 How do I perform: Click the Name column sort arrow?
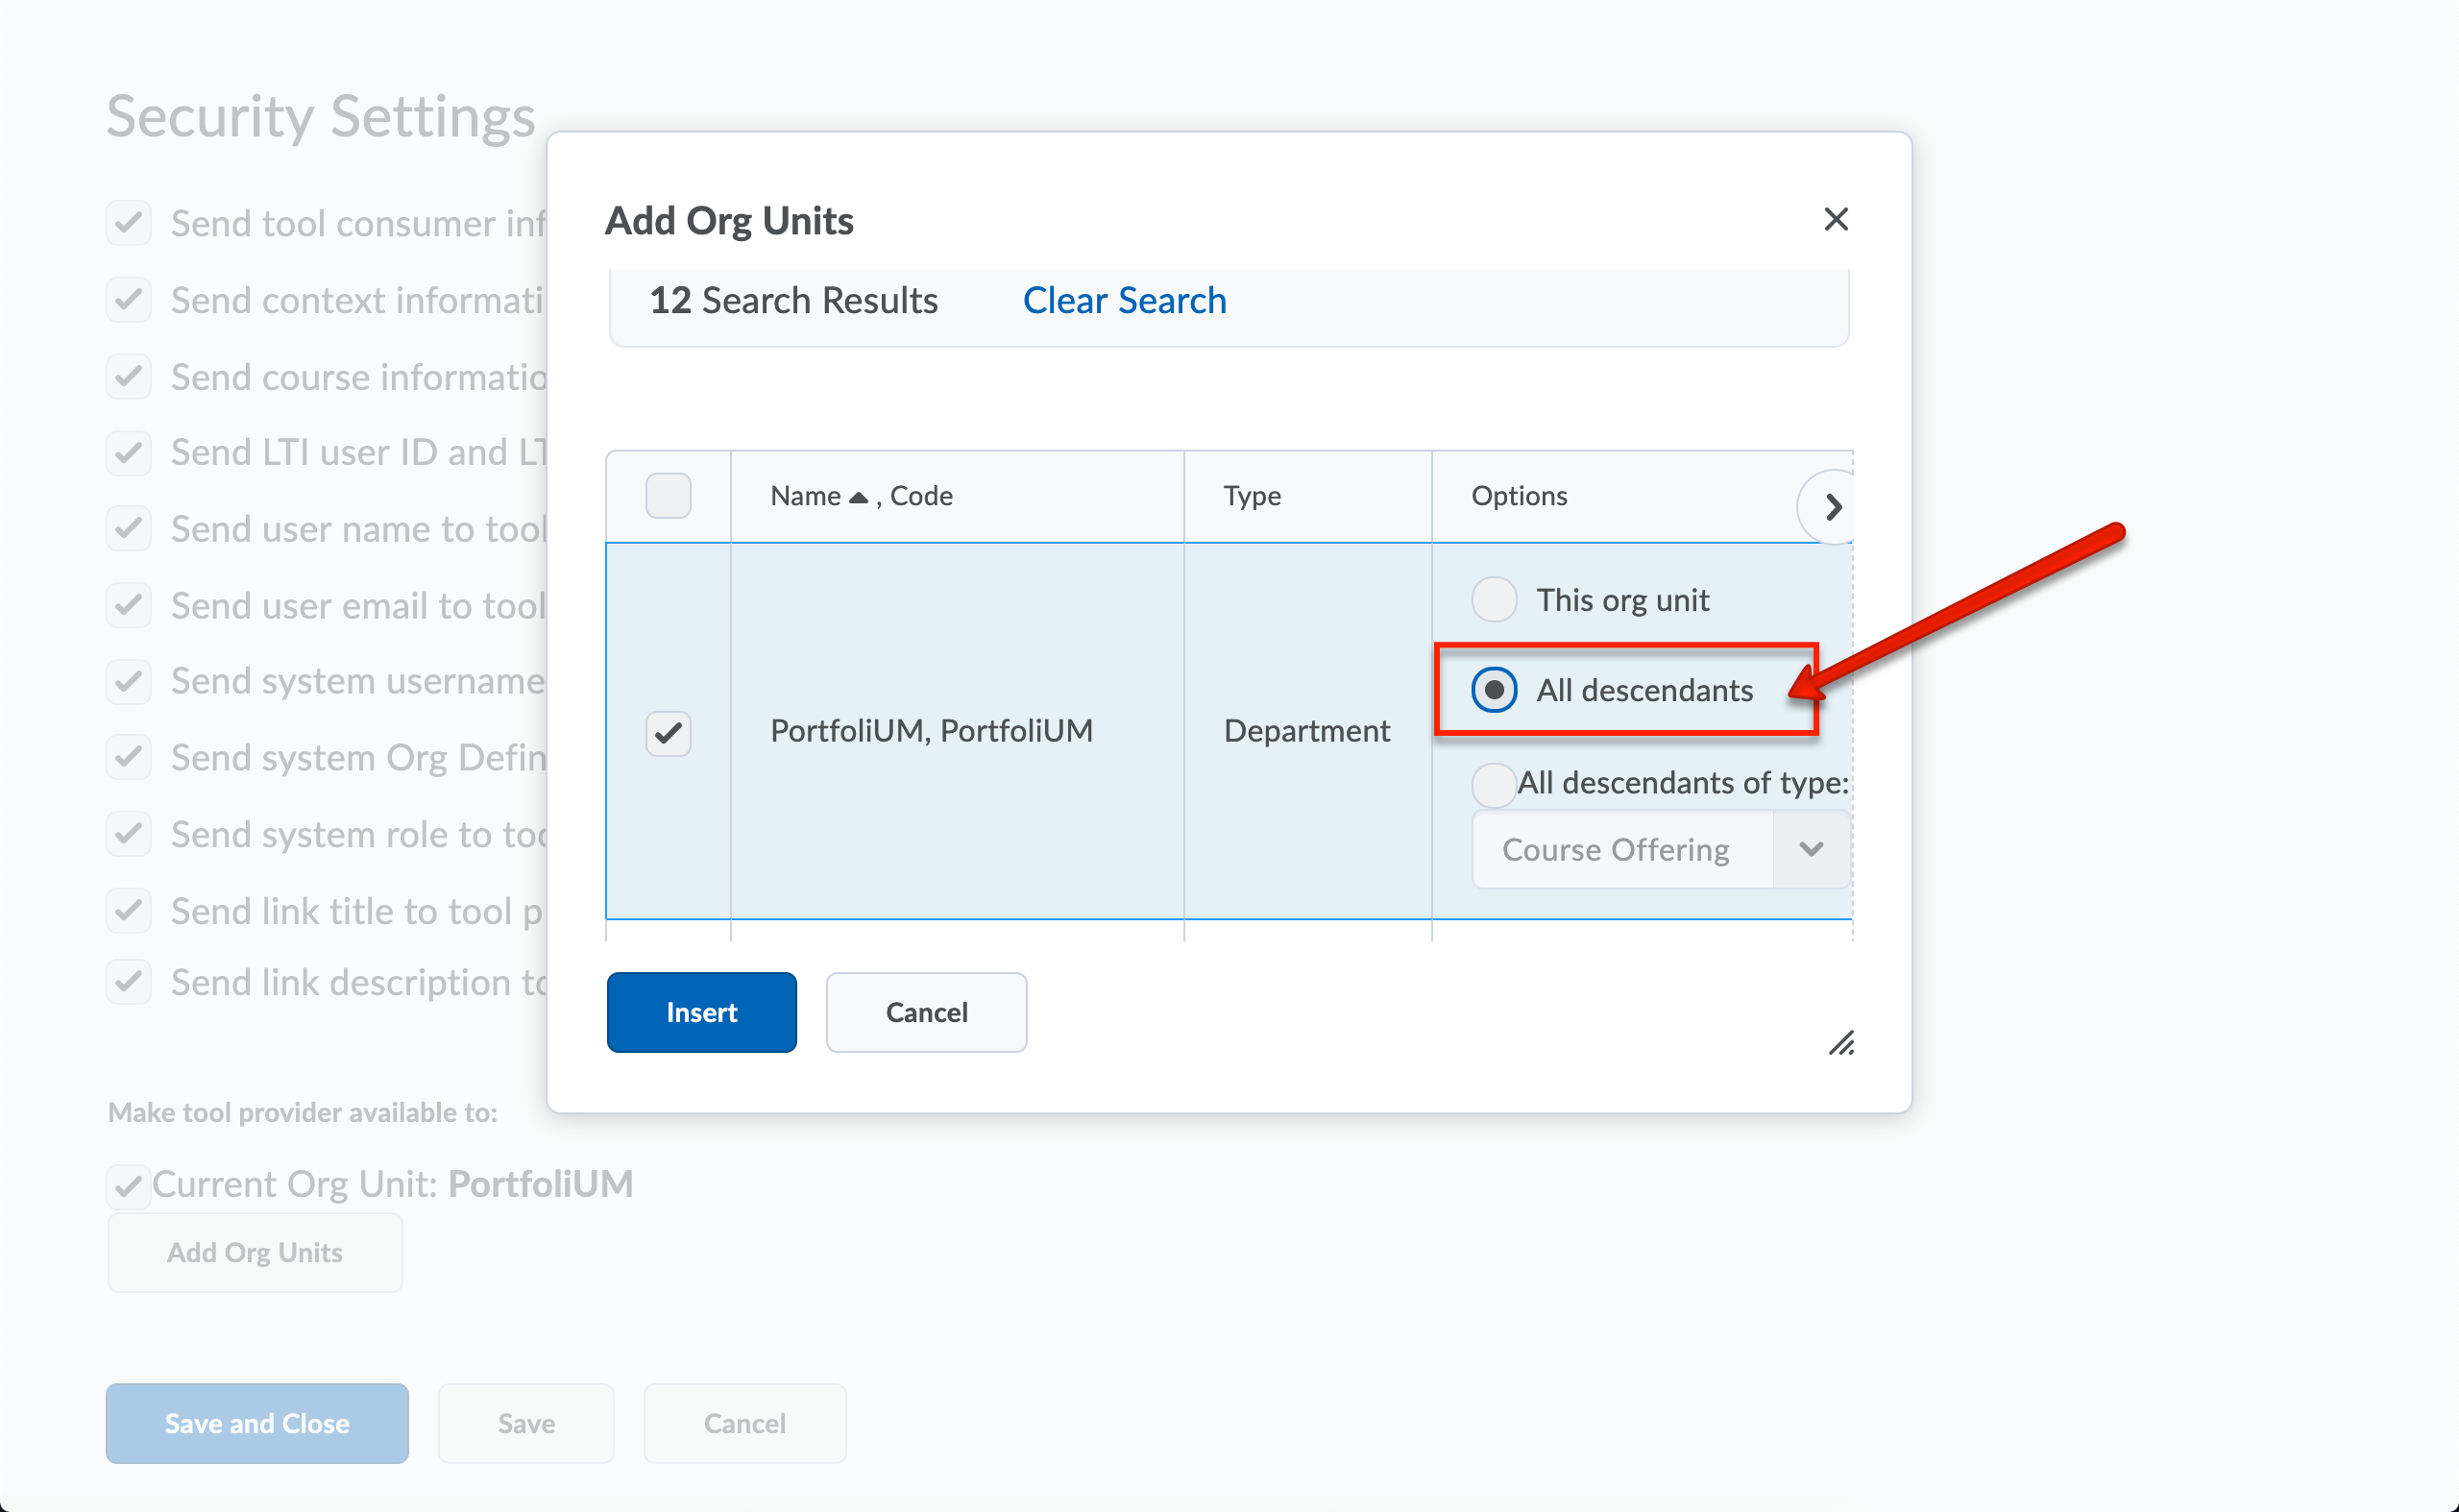[858, 497]
